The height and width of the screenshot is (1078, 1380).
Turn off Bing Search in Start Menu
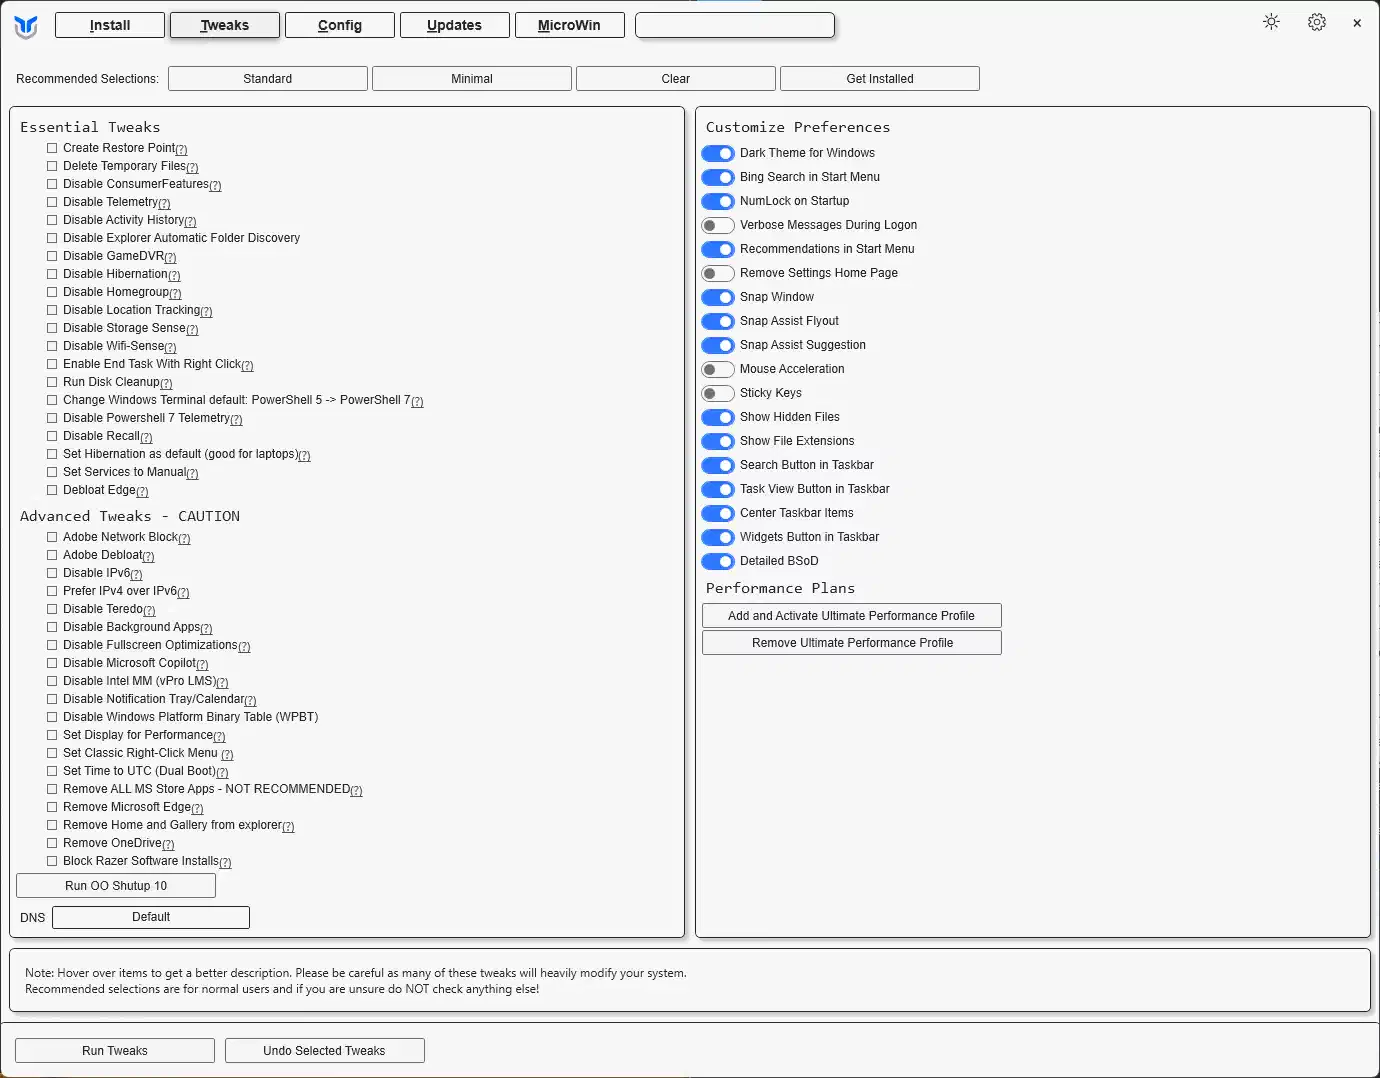pos(718,177)
